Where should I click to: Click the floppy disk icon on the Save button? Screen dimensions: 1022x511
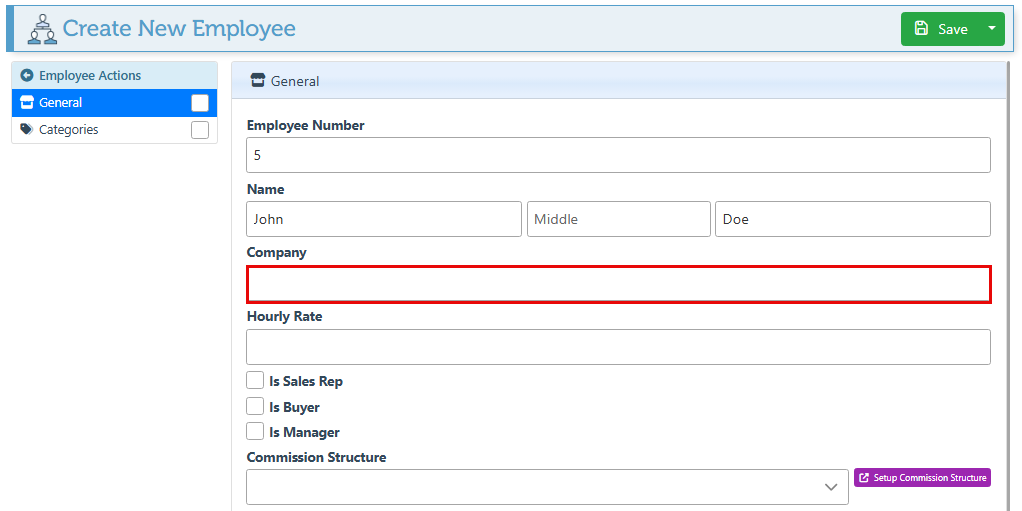(921, 29)
